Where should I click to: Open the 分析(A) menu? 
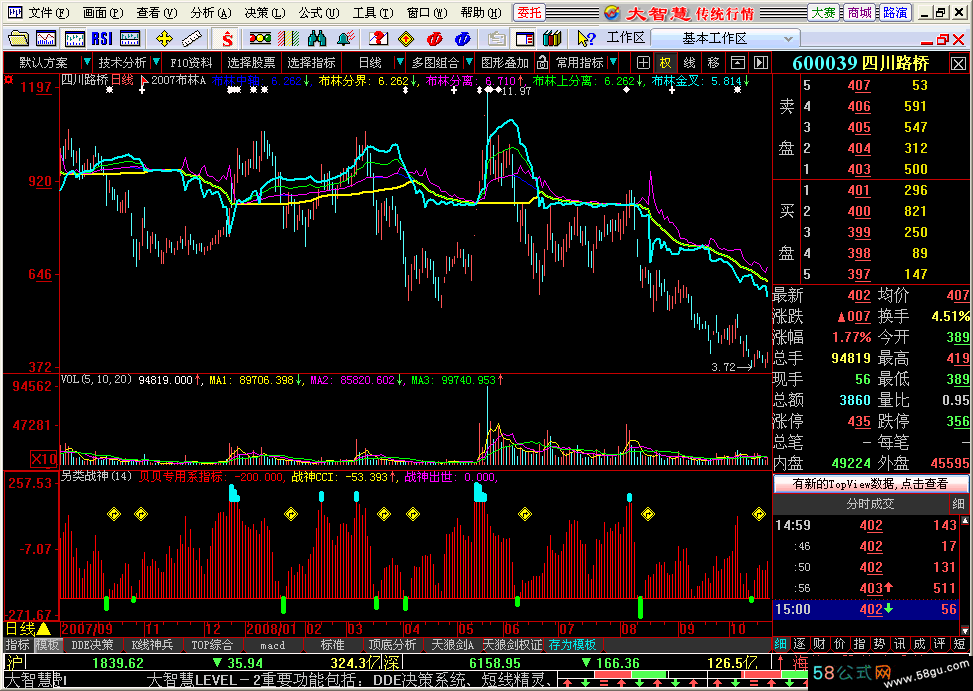coord(210,12)
